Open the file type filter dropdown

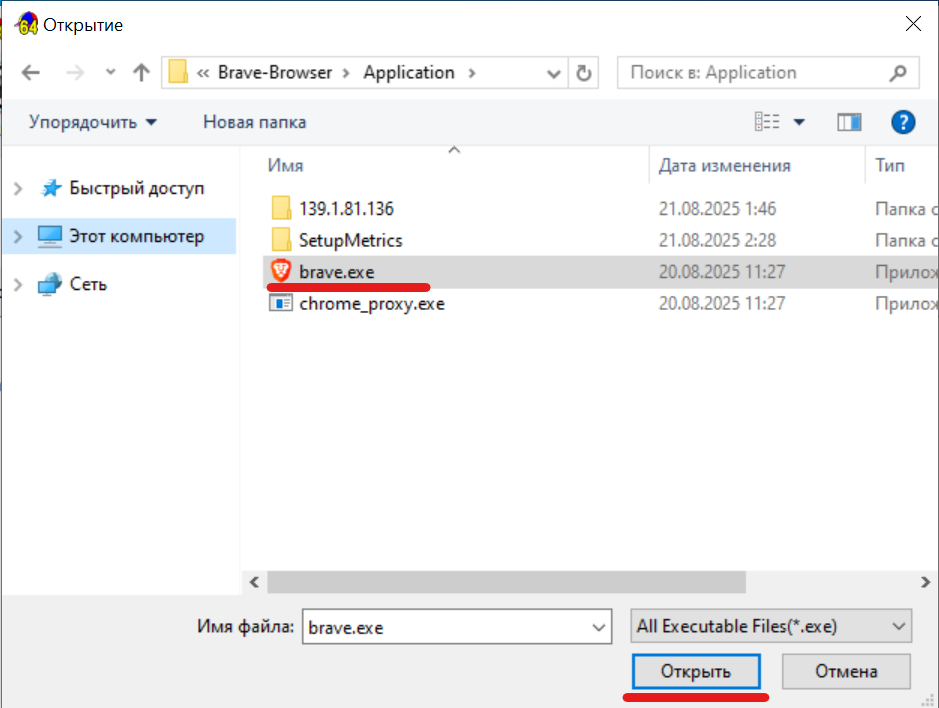771,627
